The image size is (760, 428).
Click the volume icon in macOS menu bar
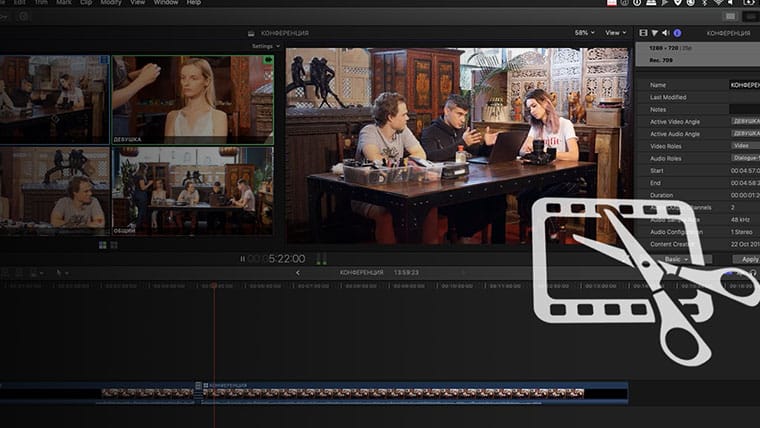pos(730,3)
